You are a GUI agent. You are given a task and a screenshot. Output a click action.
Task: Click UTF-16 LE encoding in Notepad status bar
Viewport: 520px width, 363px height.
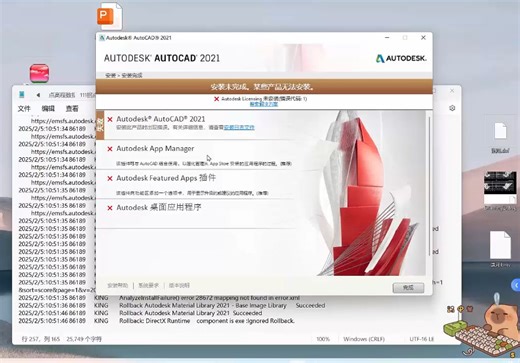422,339
